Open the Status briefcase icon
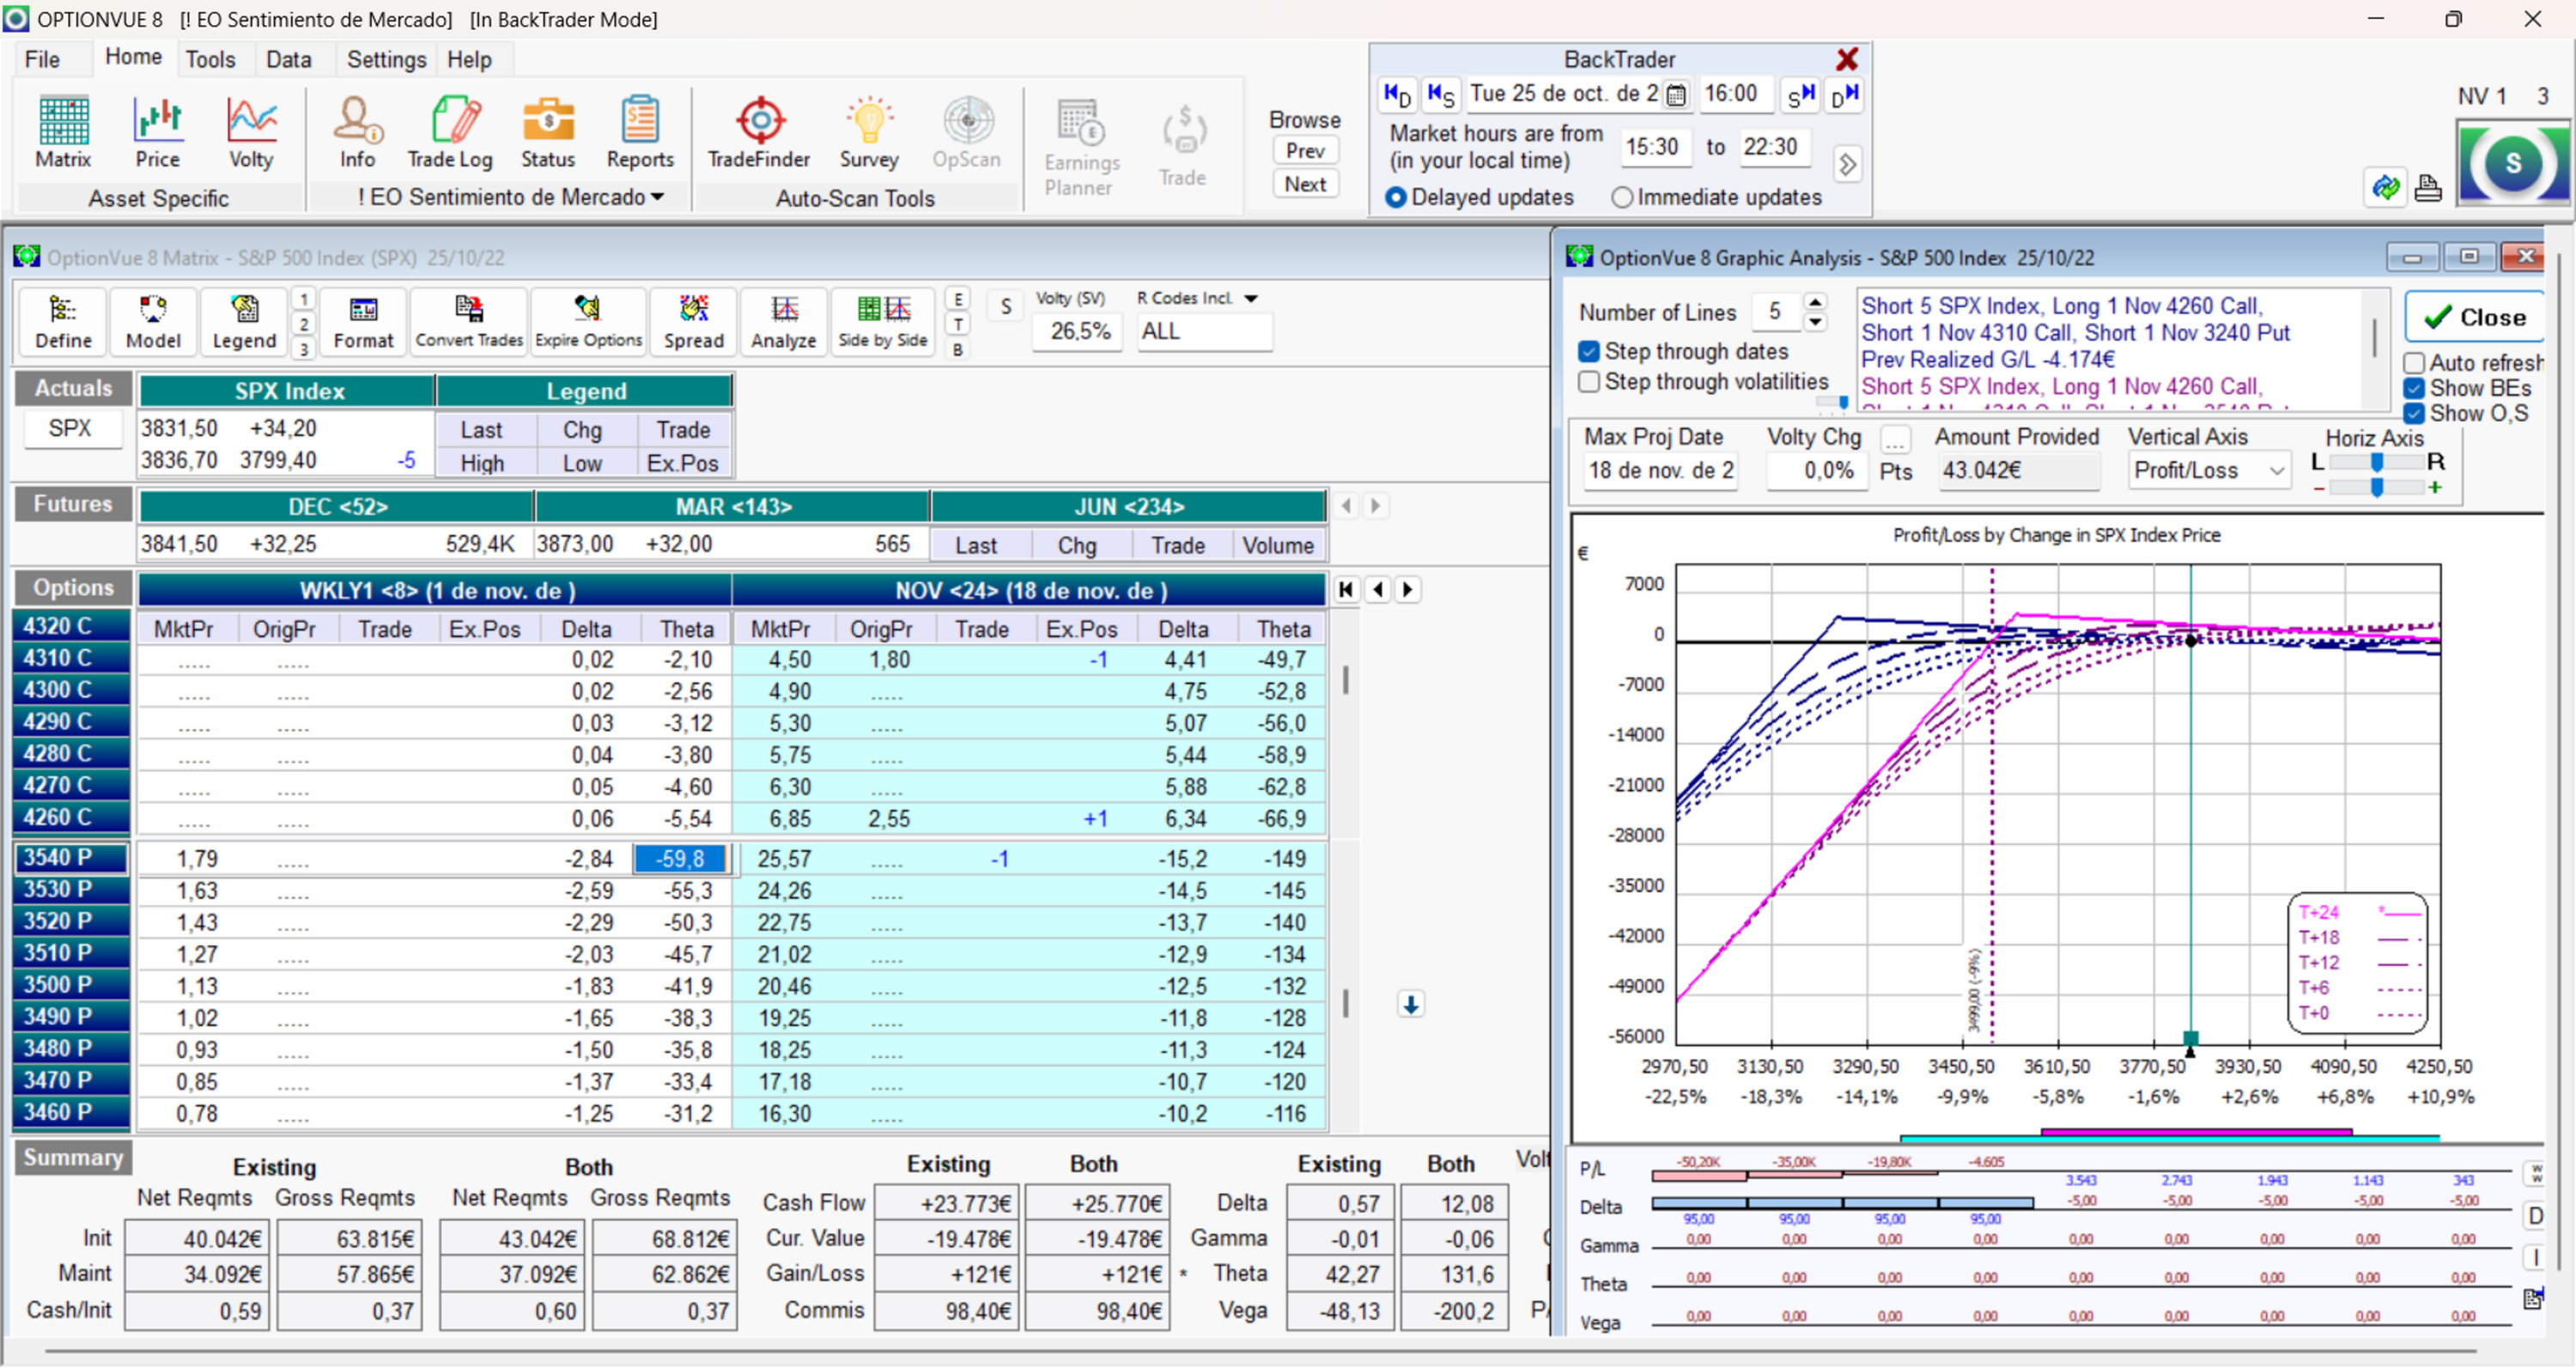 coord(547,132)
